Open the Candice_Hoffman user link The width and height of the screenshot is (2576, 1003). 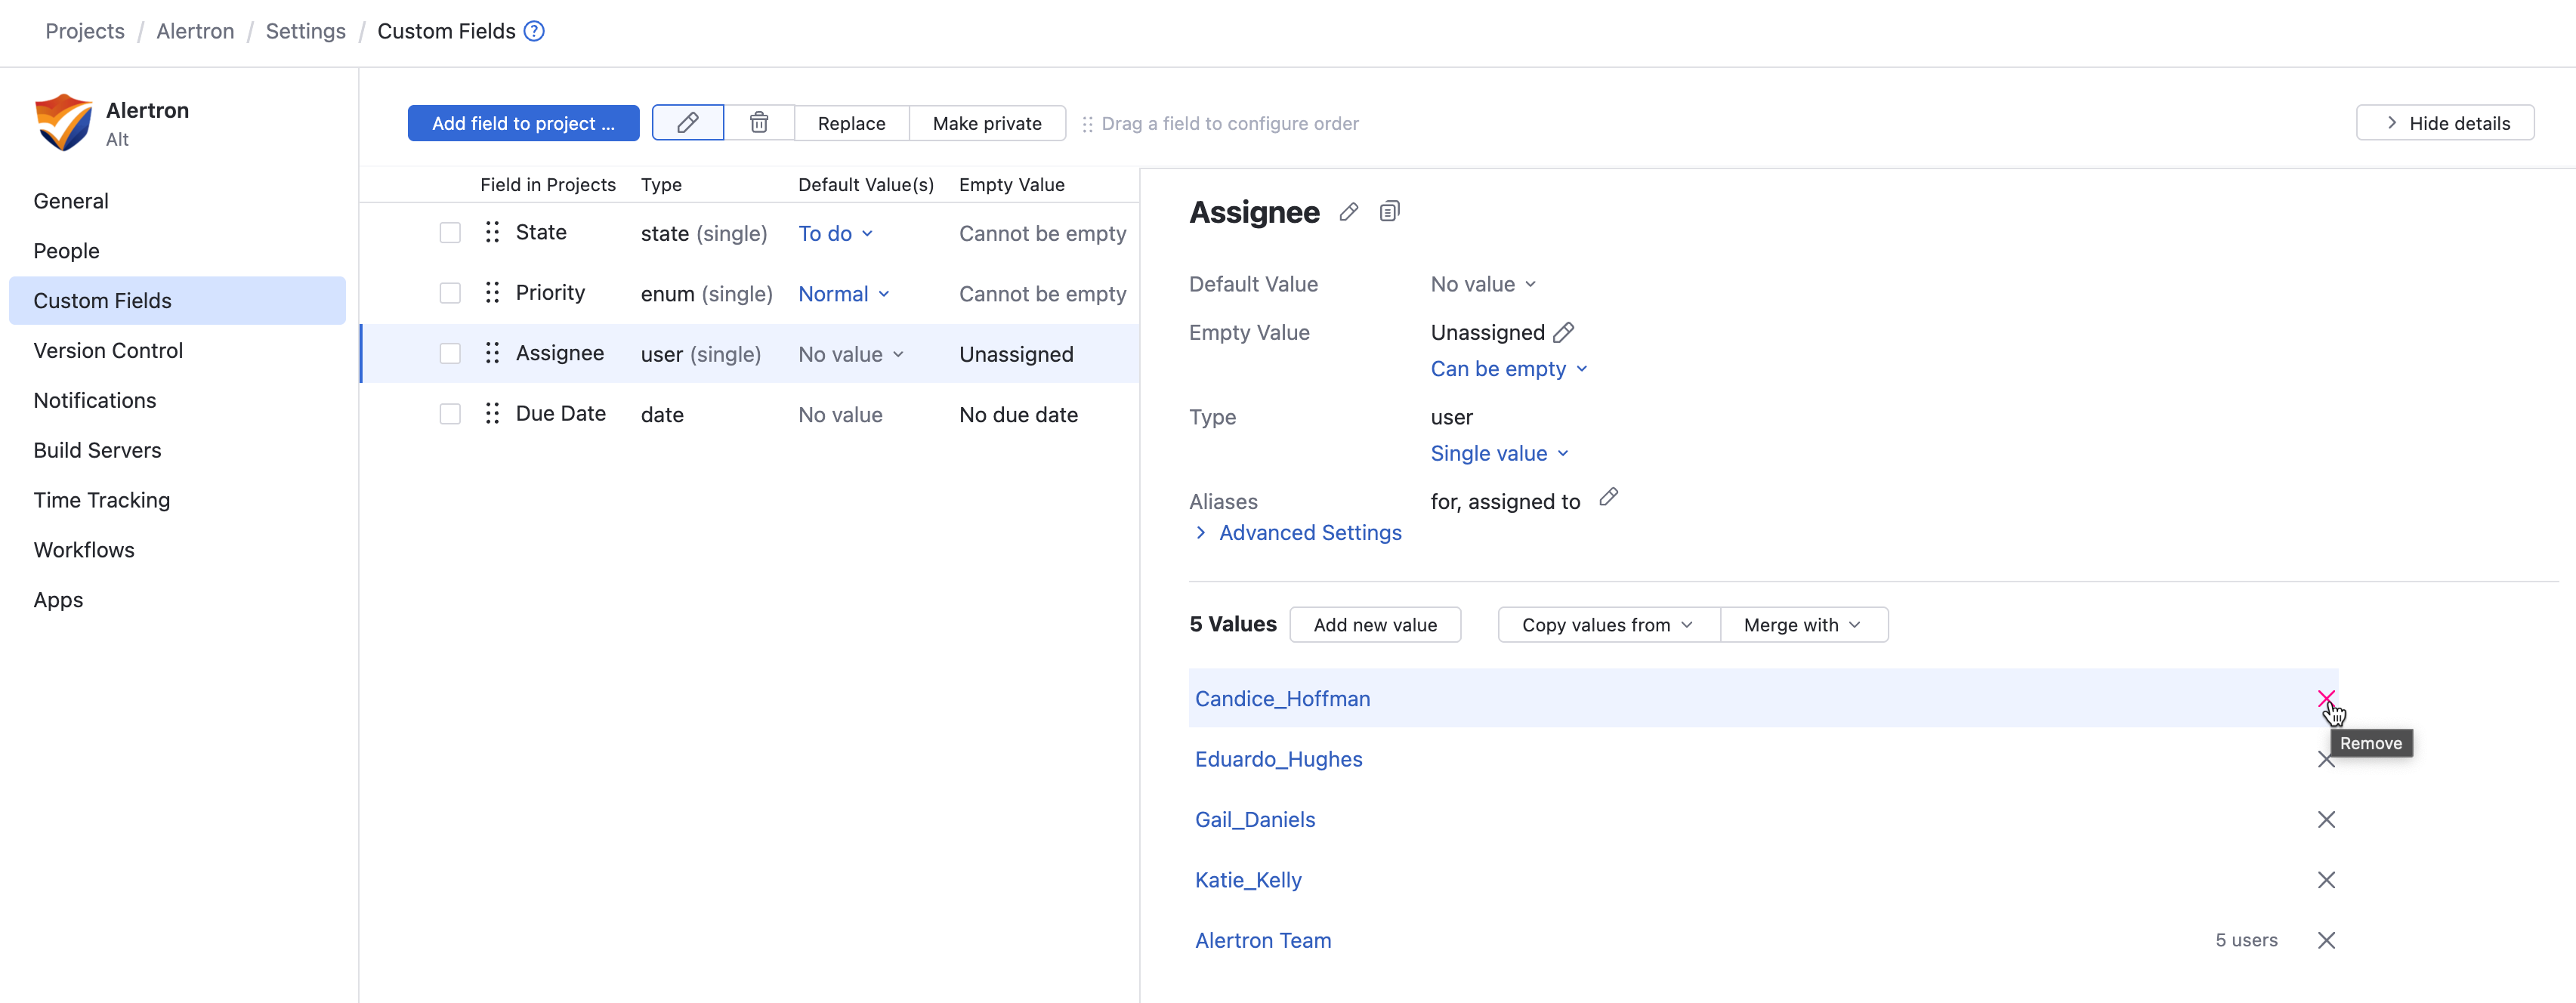1282,699
